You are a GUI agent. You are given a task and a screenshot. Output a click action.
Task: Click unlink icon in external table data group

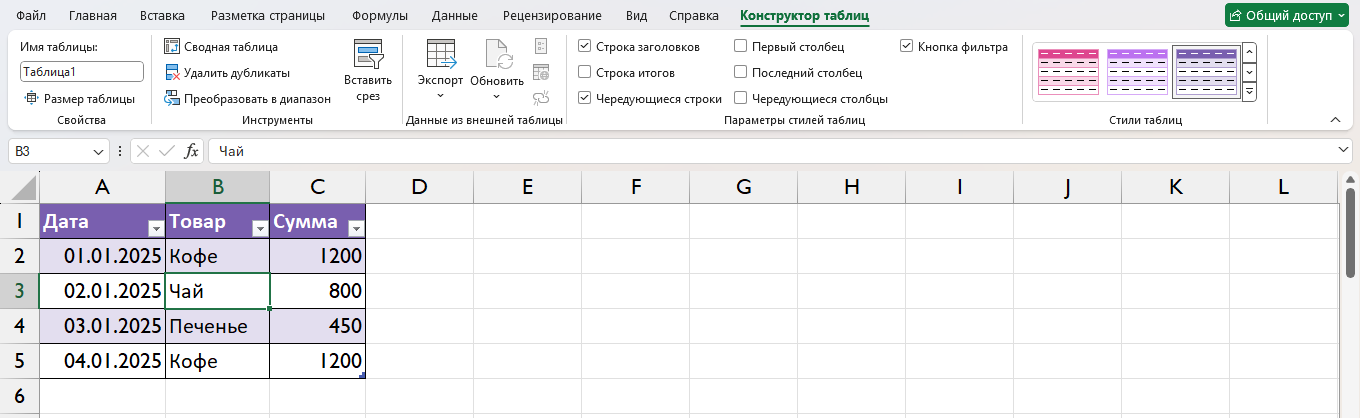pyautogui.click(x=541, y=98)
